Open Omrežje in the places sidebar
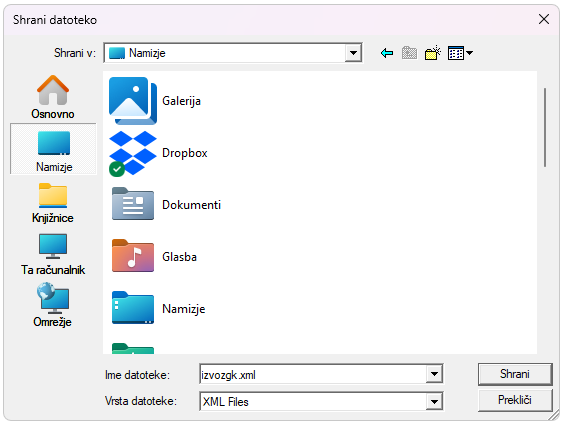This screenshot has height=428, width=565. [53, 306]
